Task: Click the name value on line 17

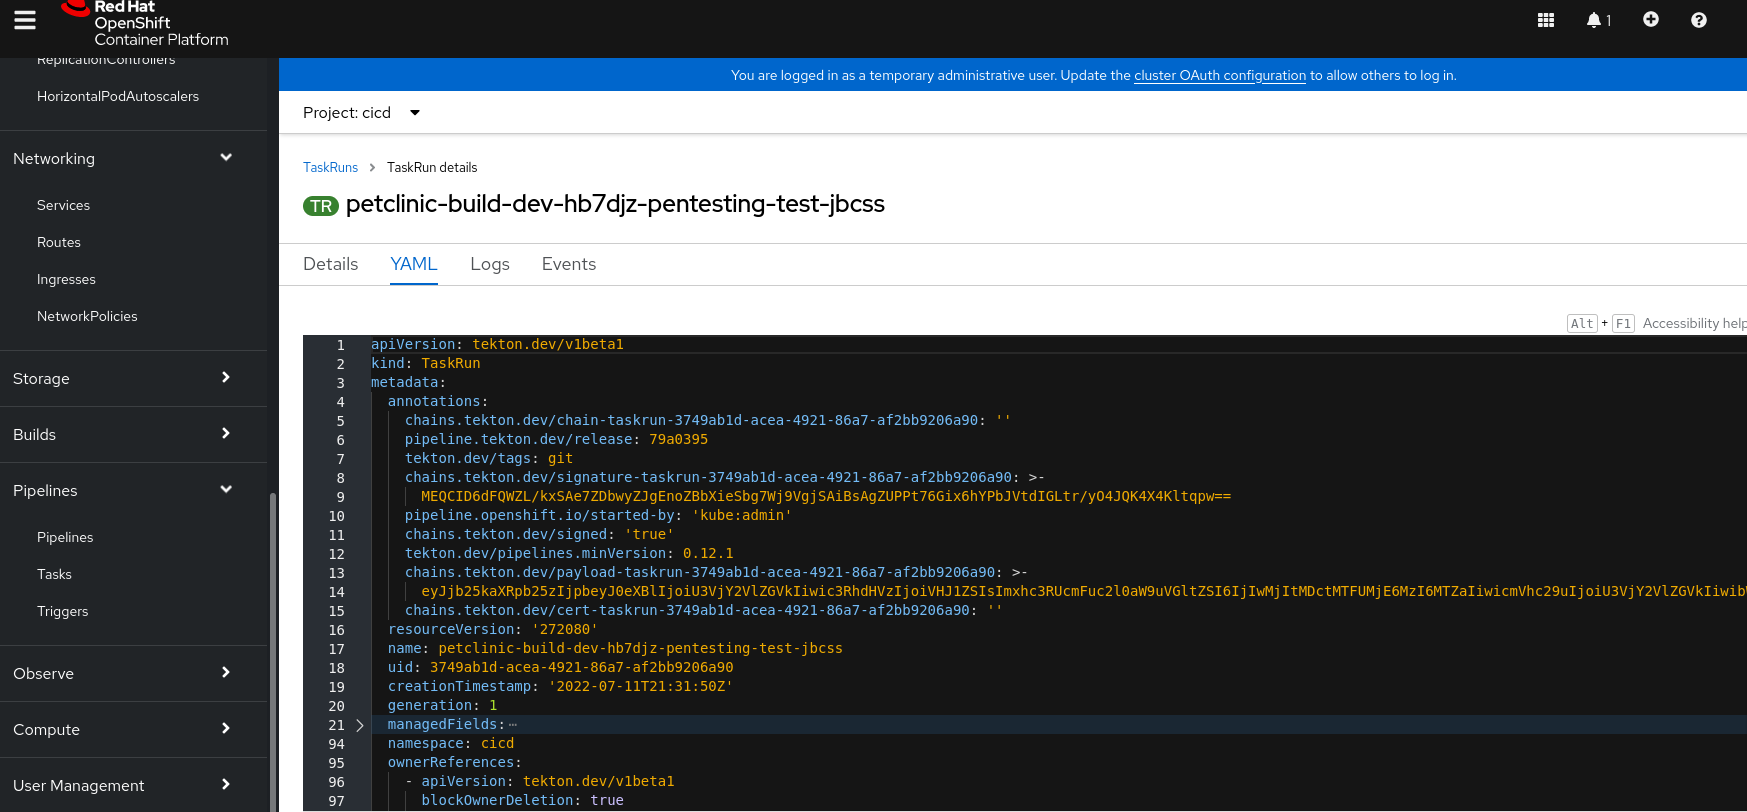Action: point(640,648)
